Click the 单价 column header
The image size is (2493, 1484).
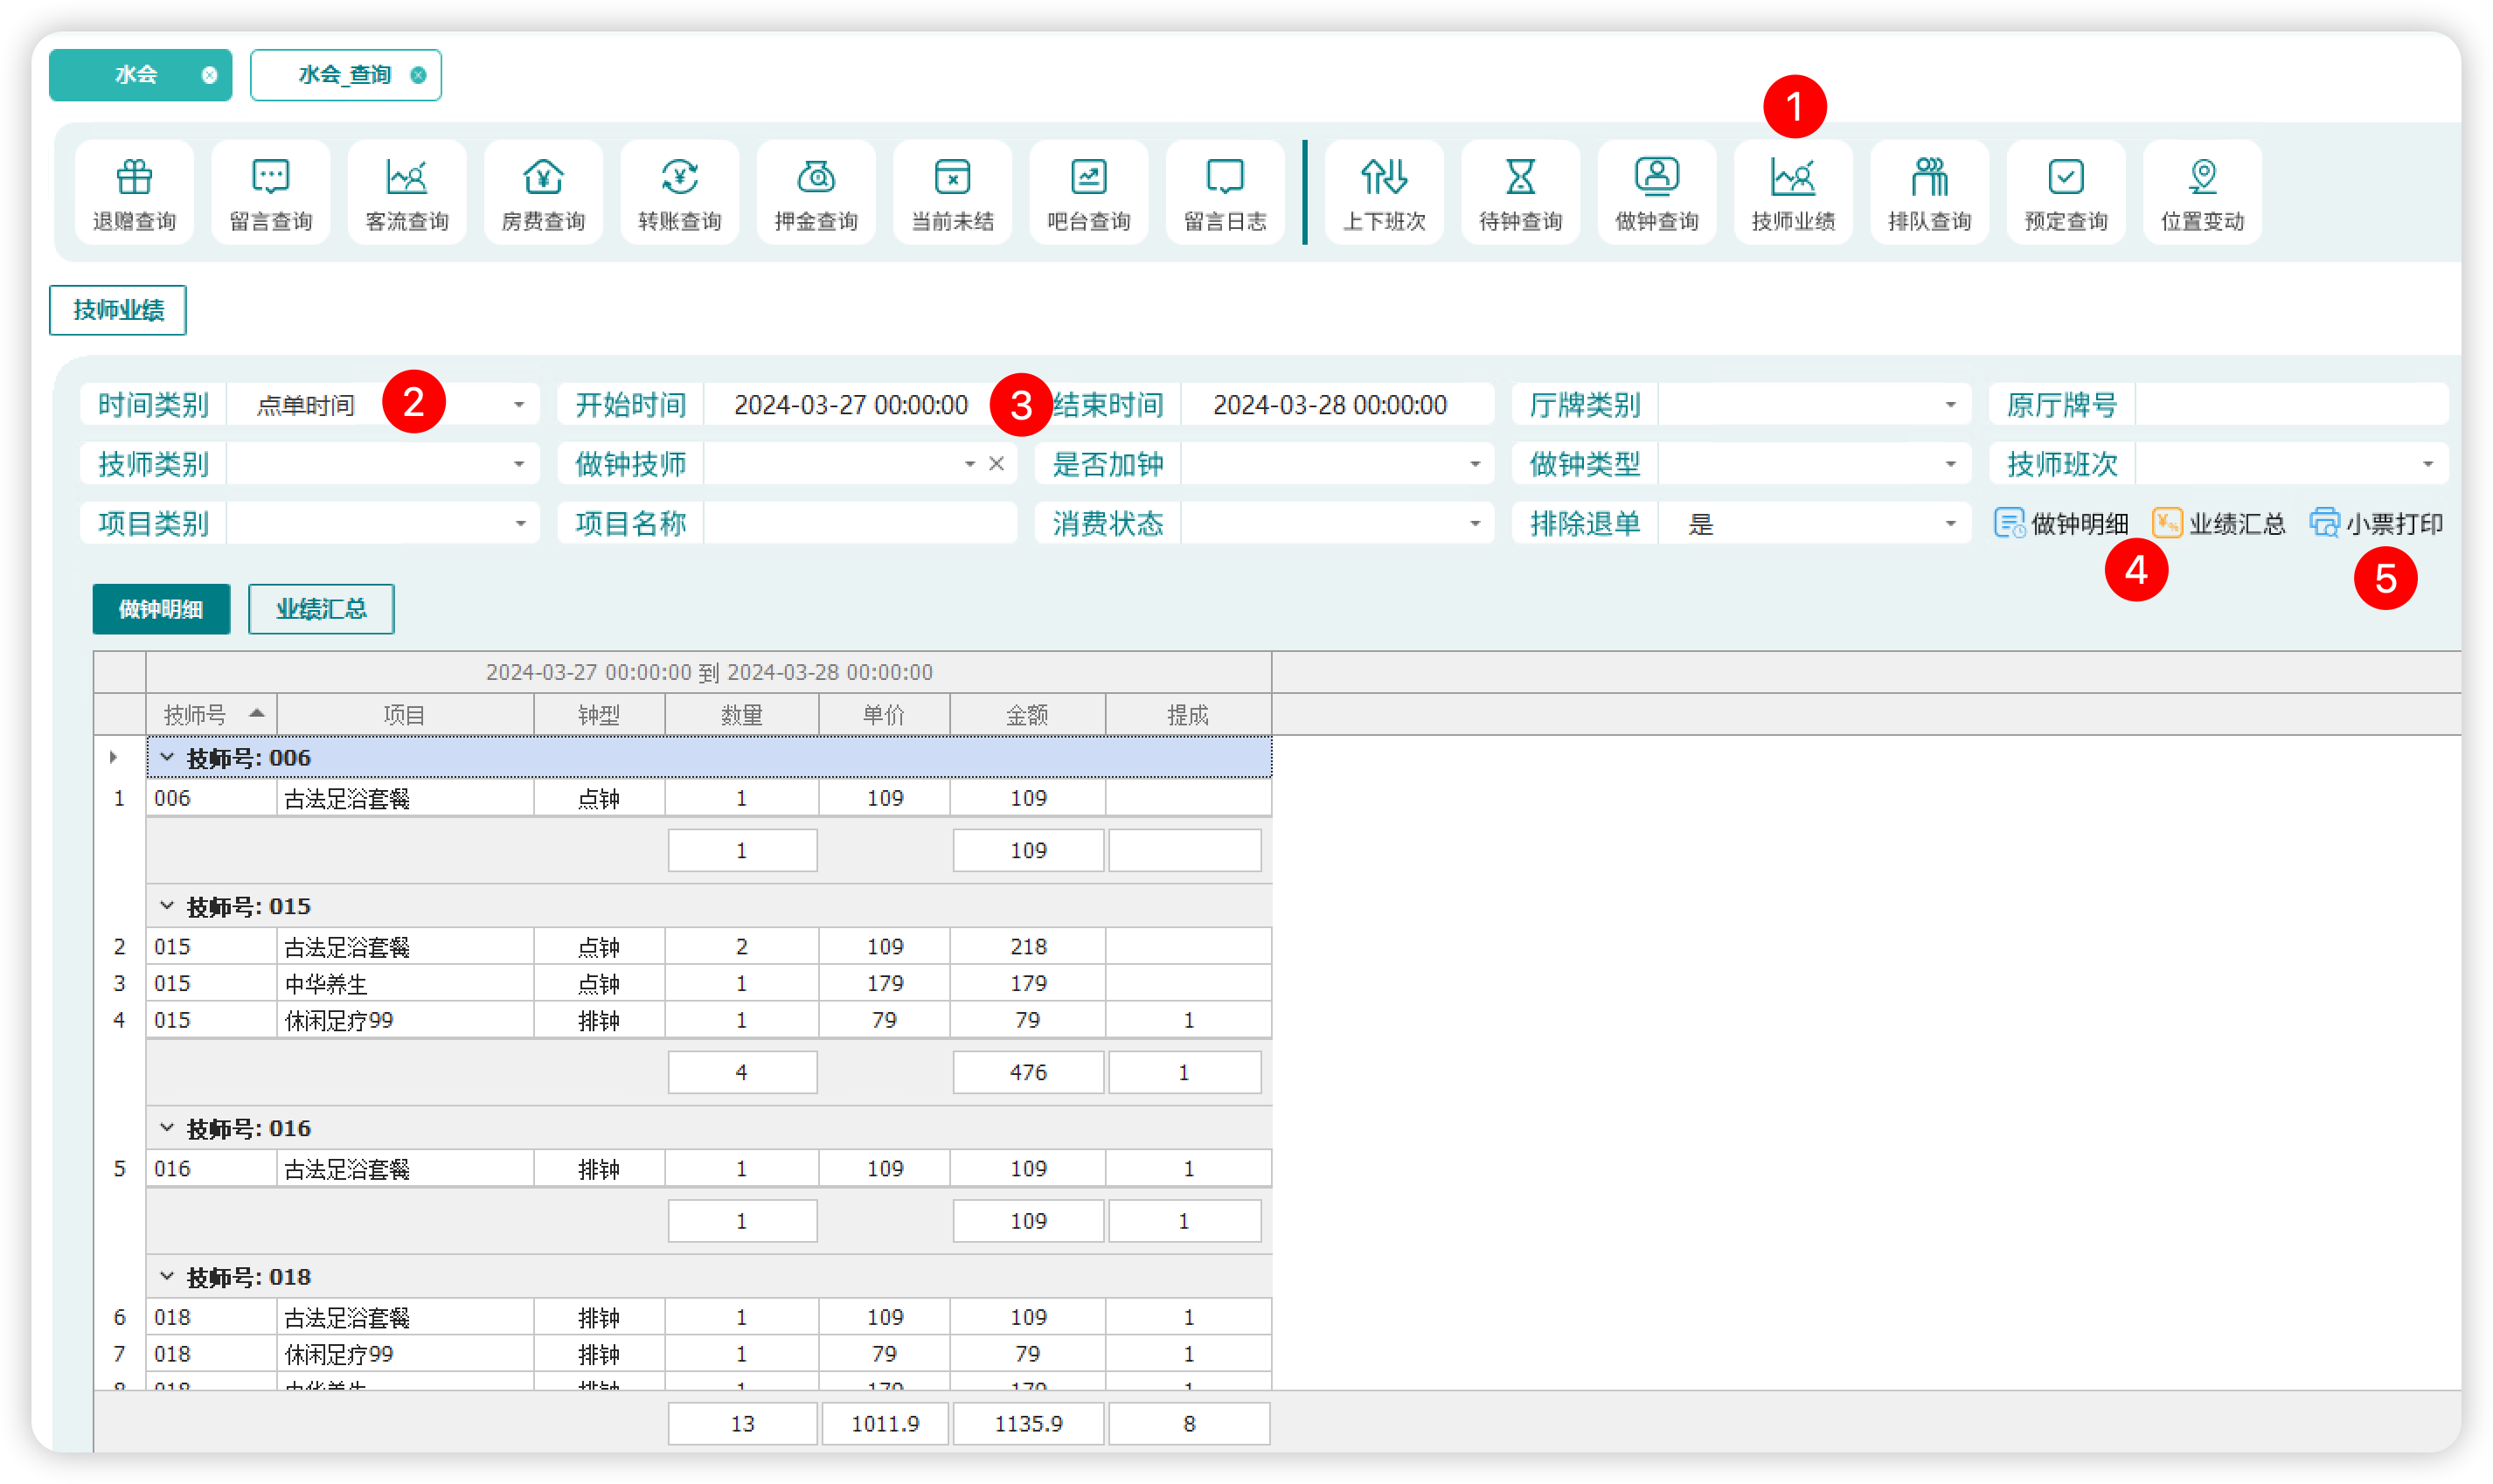click(884, 715)
